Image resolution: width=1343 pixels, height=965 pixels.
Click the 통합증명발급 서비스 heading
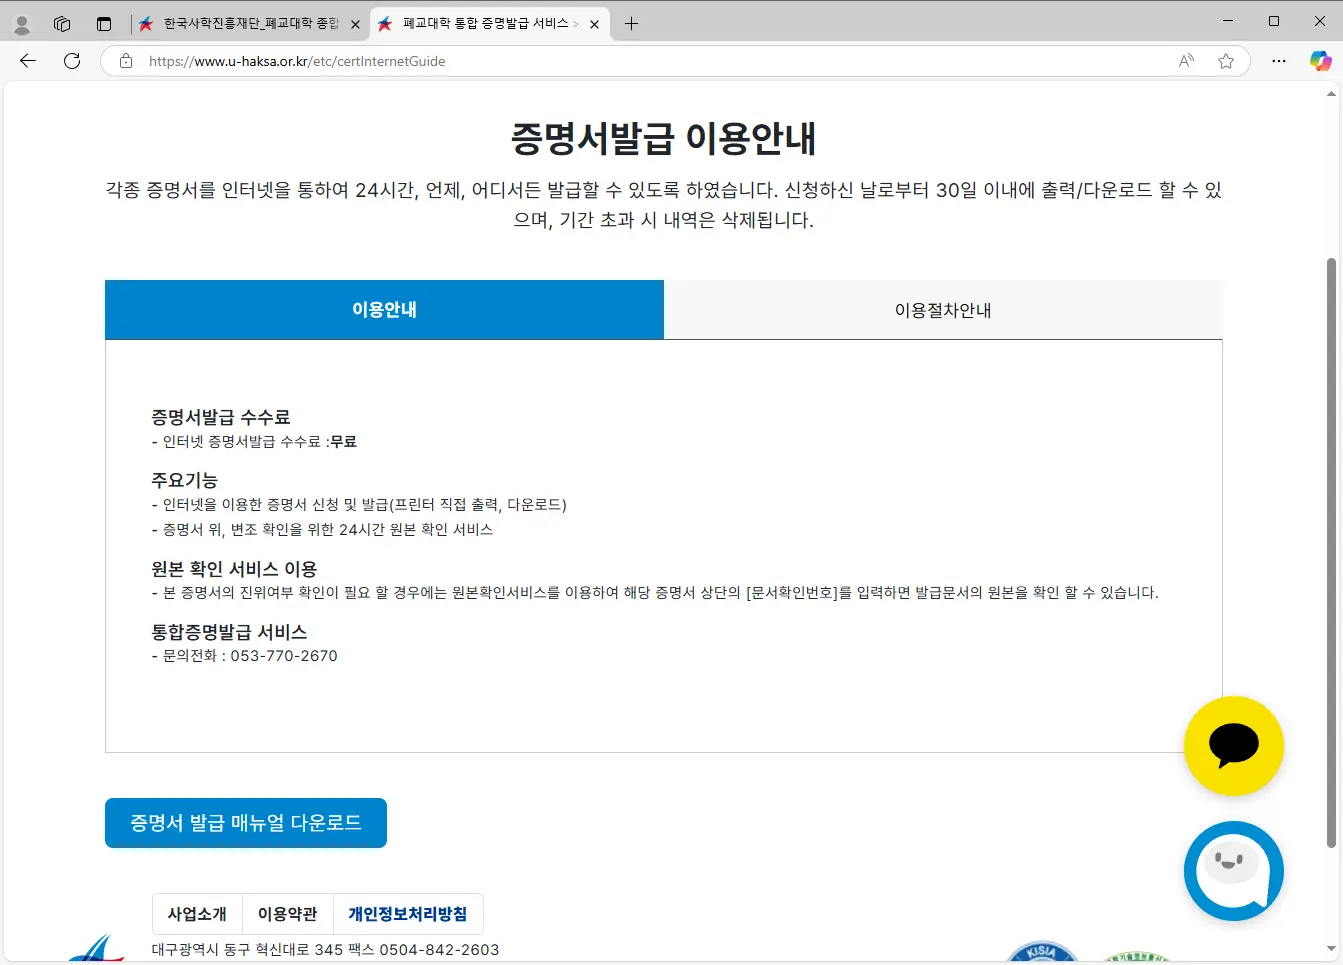coord(229,632)
